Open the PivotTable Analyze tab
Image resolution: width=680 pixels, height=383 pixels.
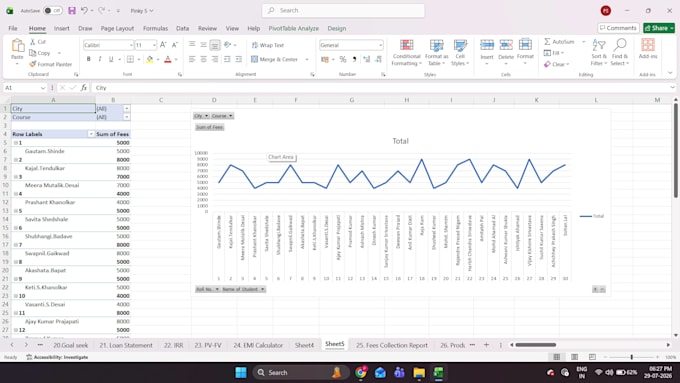click(x=294, y=28)
